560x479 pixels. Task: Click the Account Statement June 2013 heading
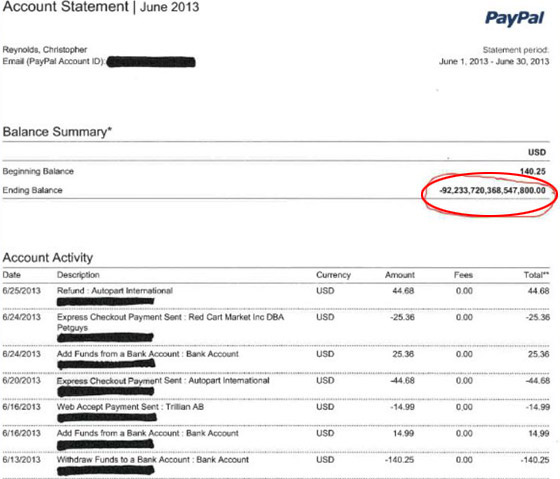(101, 7)
